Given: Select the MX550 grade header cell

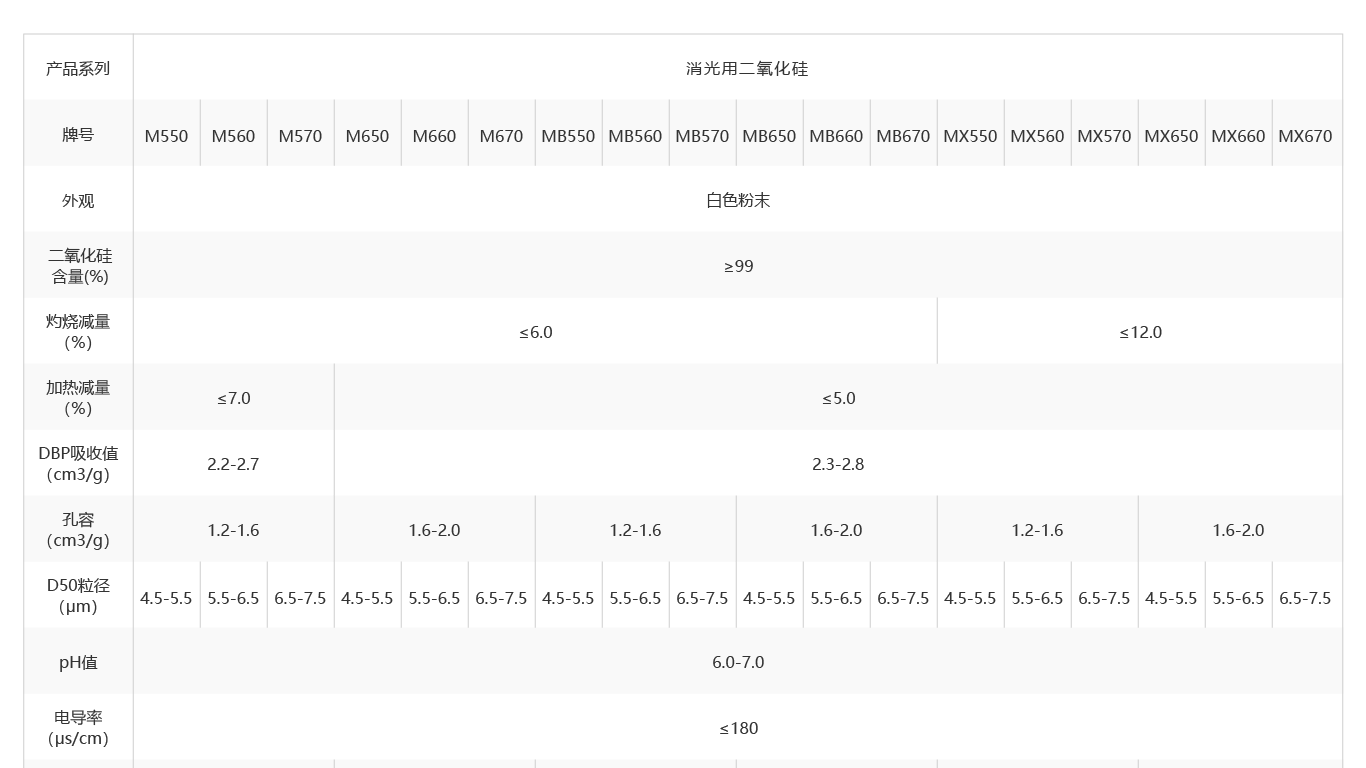Looking at the screenshot, I should 970,136.
